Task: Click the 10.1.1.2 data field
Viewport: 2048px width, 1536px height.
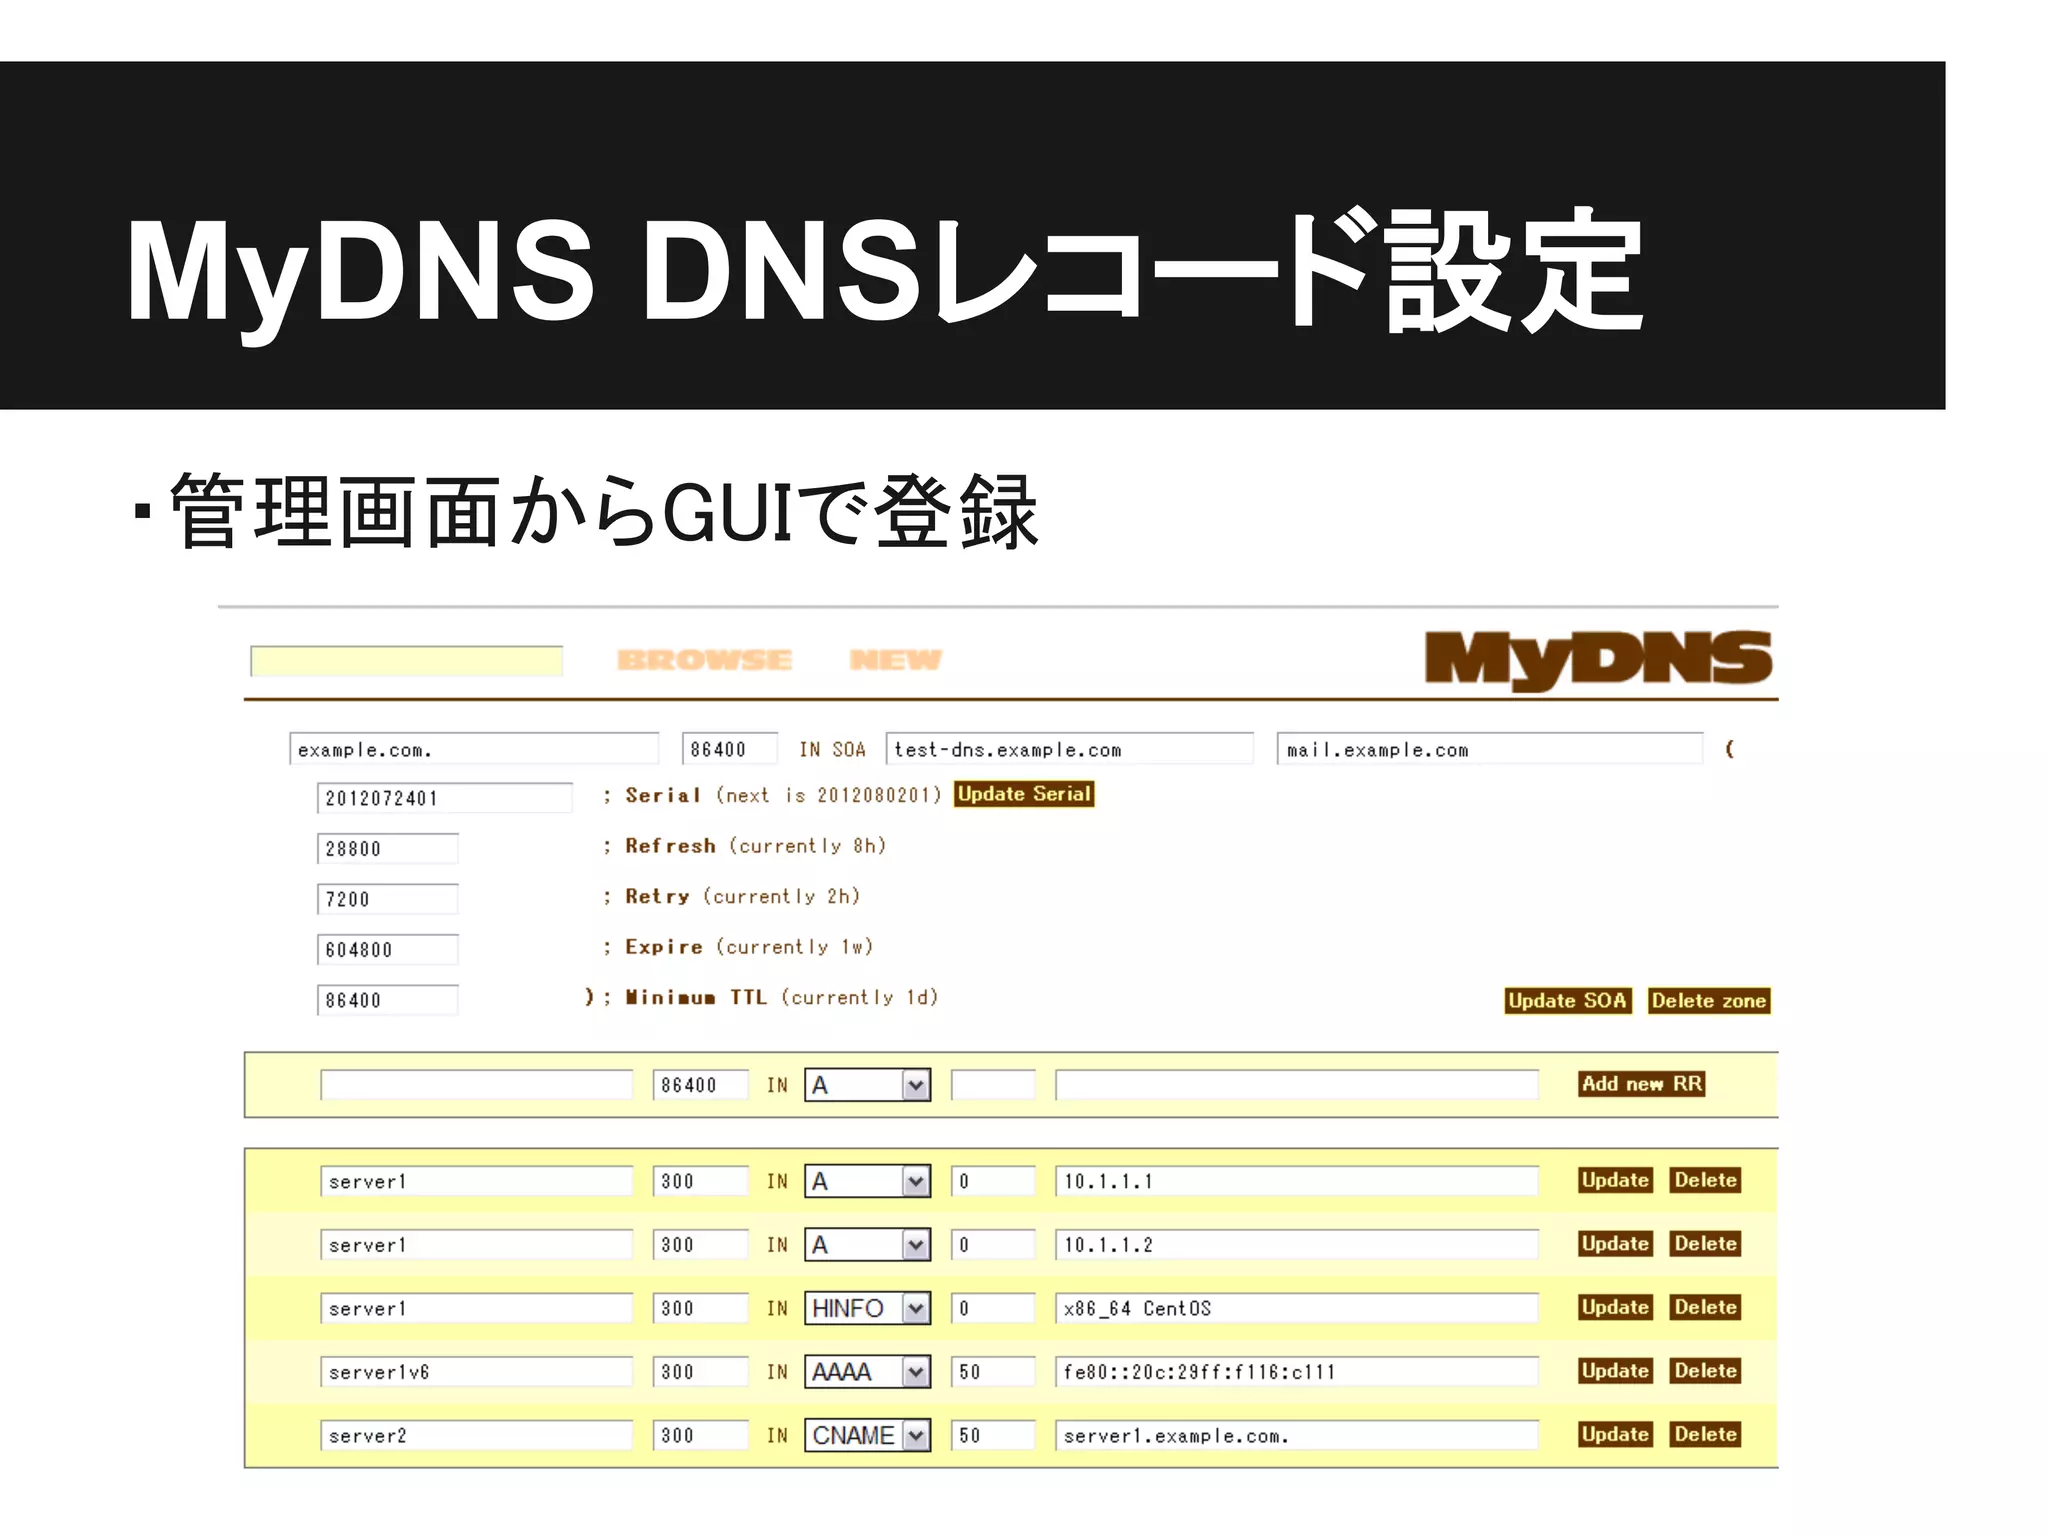Action: (1296, 1245)
